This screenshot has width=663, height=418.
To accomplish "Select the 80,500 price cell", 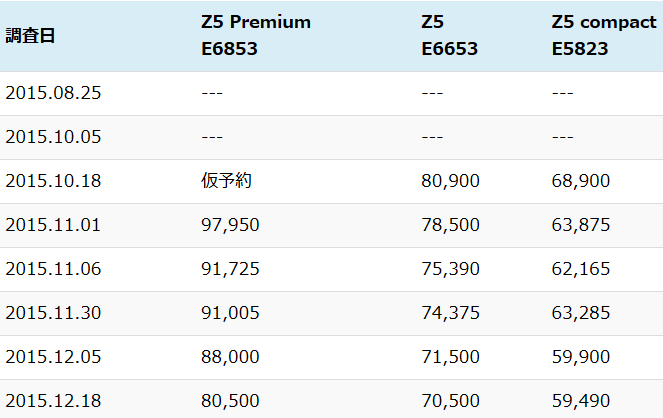I will pos(230,401).
